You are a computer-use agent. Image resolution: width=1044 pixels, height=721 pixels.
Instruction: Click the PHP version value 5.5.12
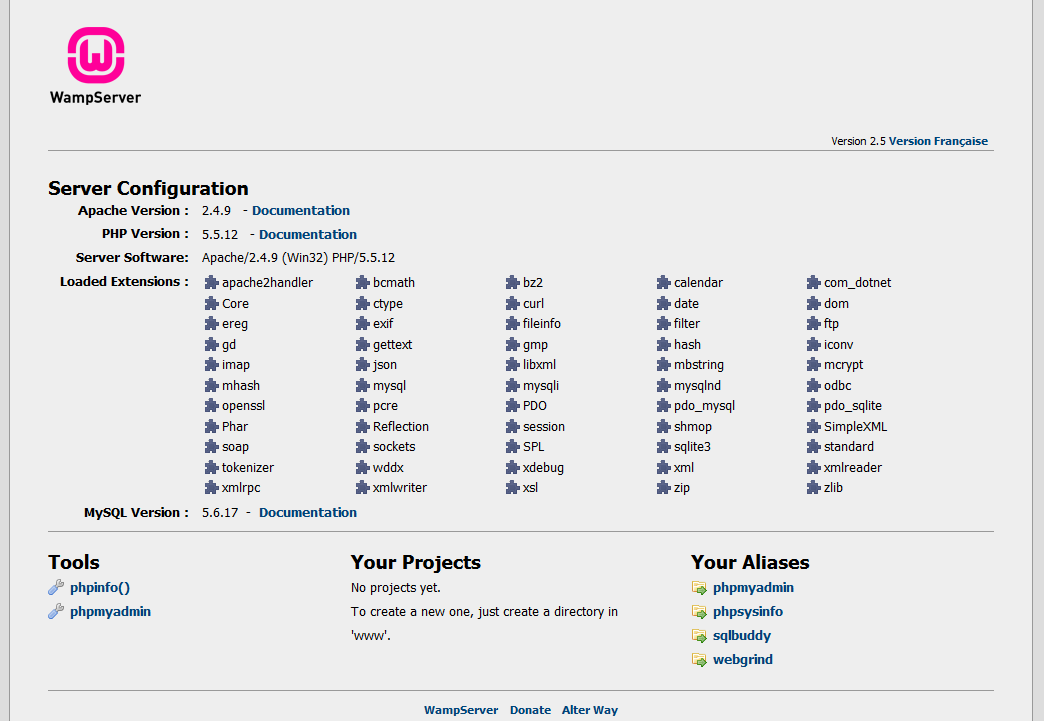click(220, 234)
